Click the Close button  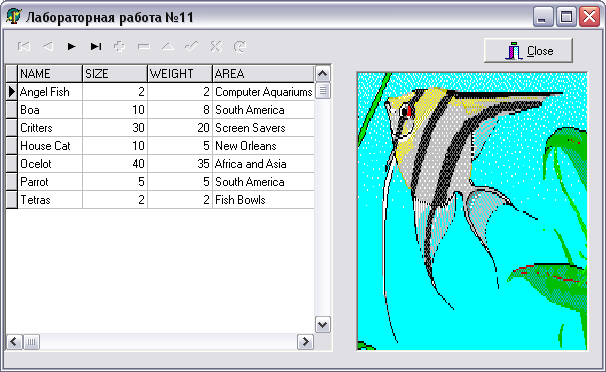click(528, 50)
